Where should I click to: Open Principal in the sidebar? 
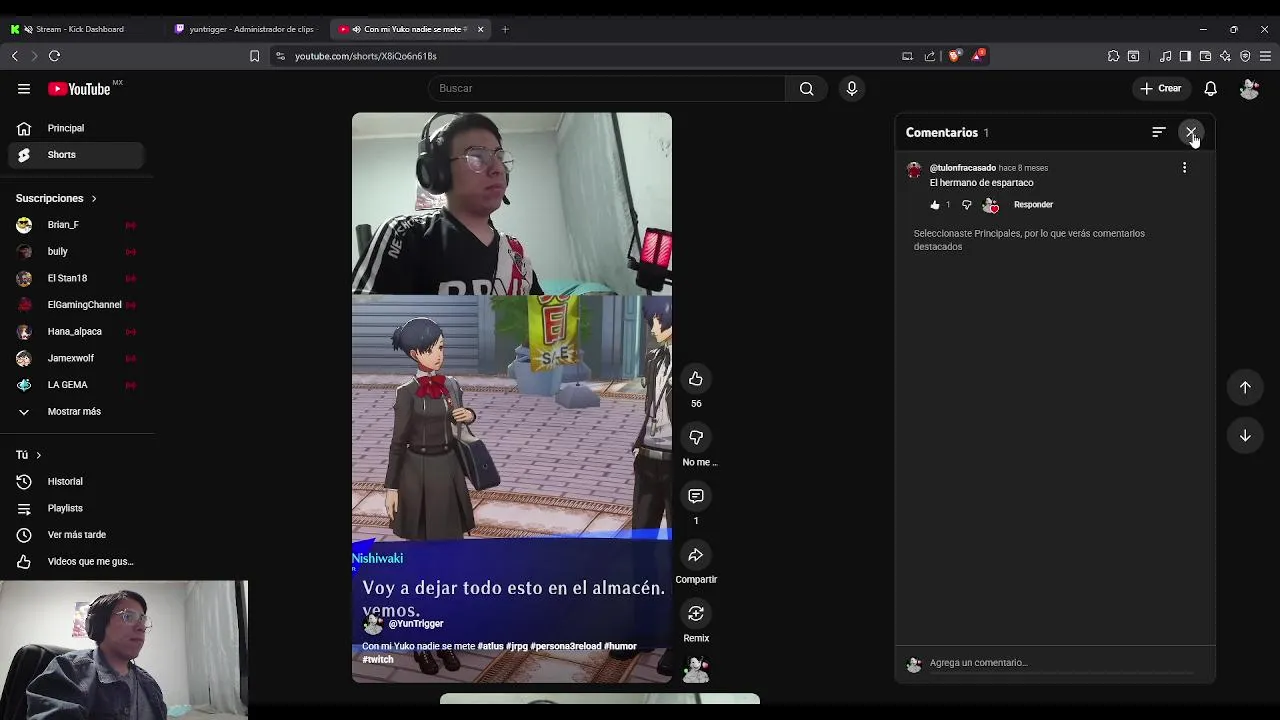[78, 128]
